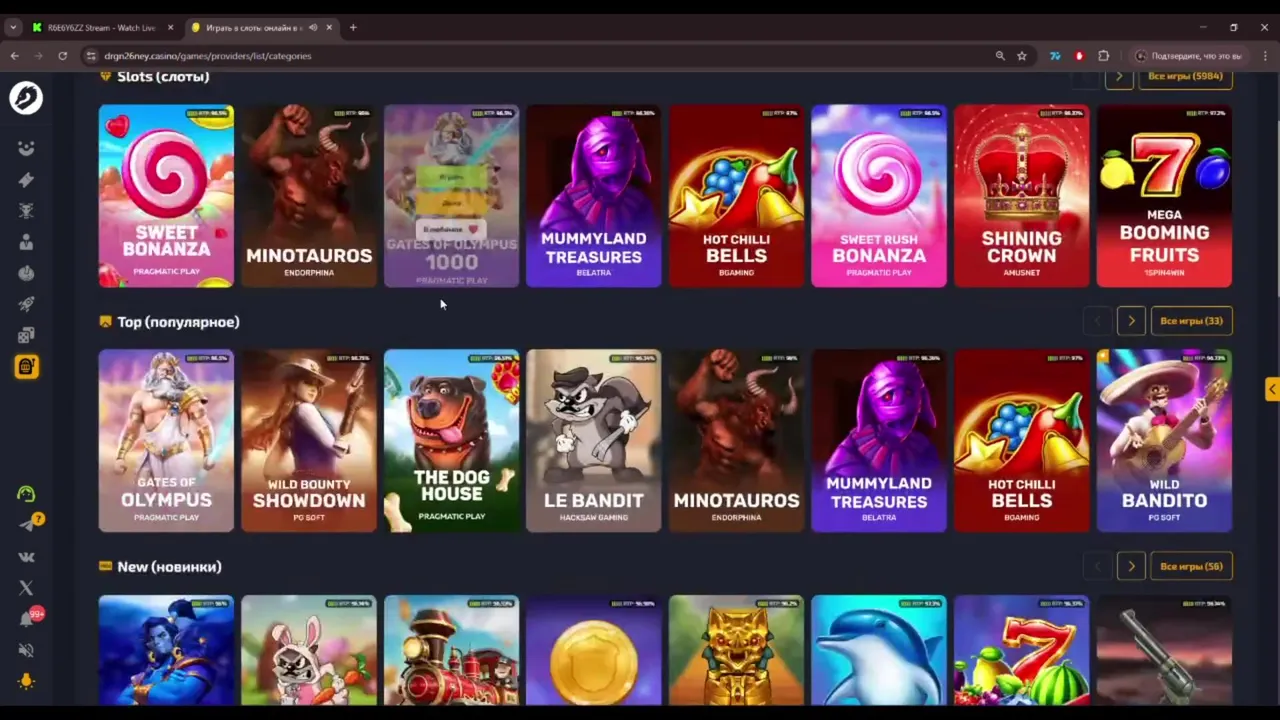
Task: Open Le Bandit slot
Action: coord(594,441)
